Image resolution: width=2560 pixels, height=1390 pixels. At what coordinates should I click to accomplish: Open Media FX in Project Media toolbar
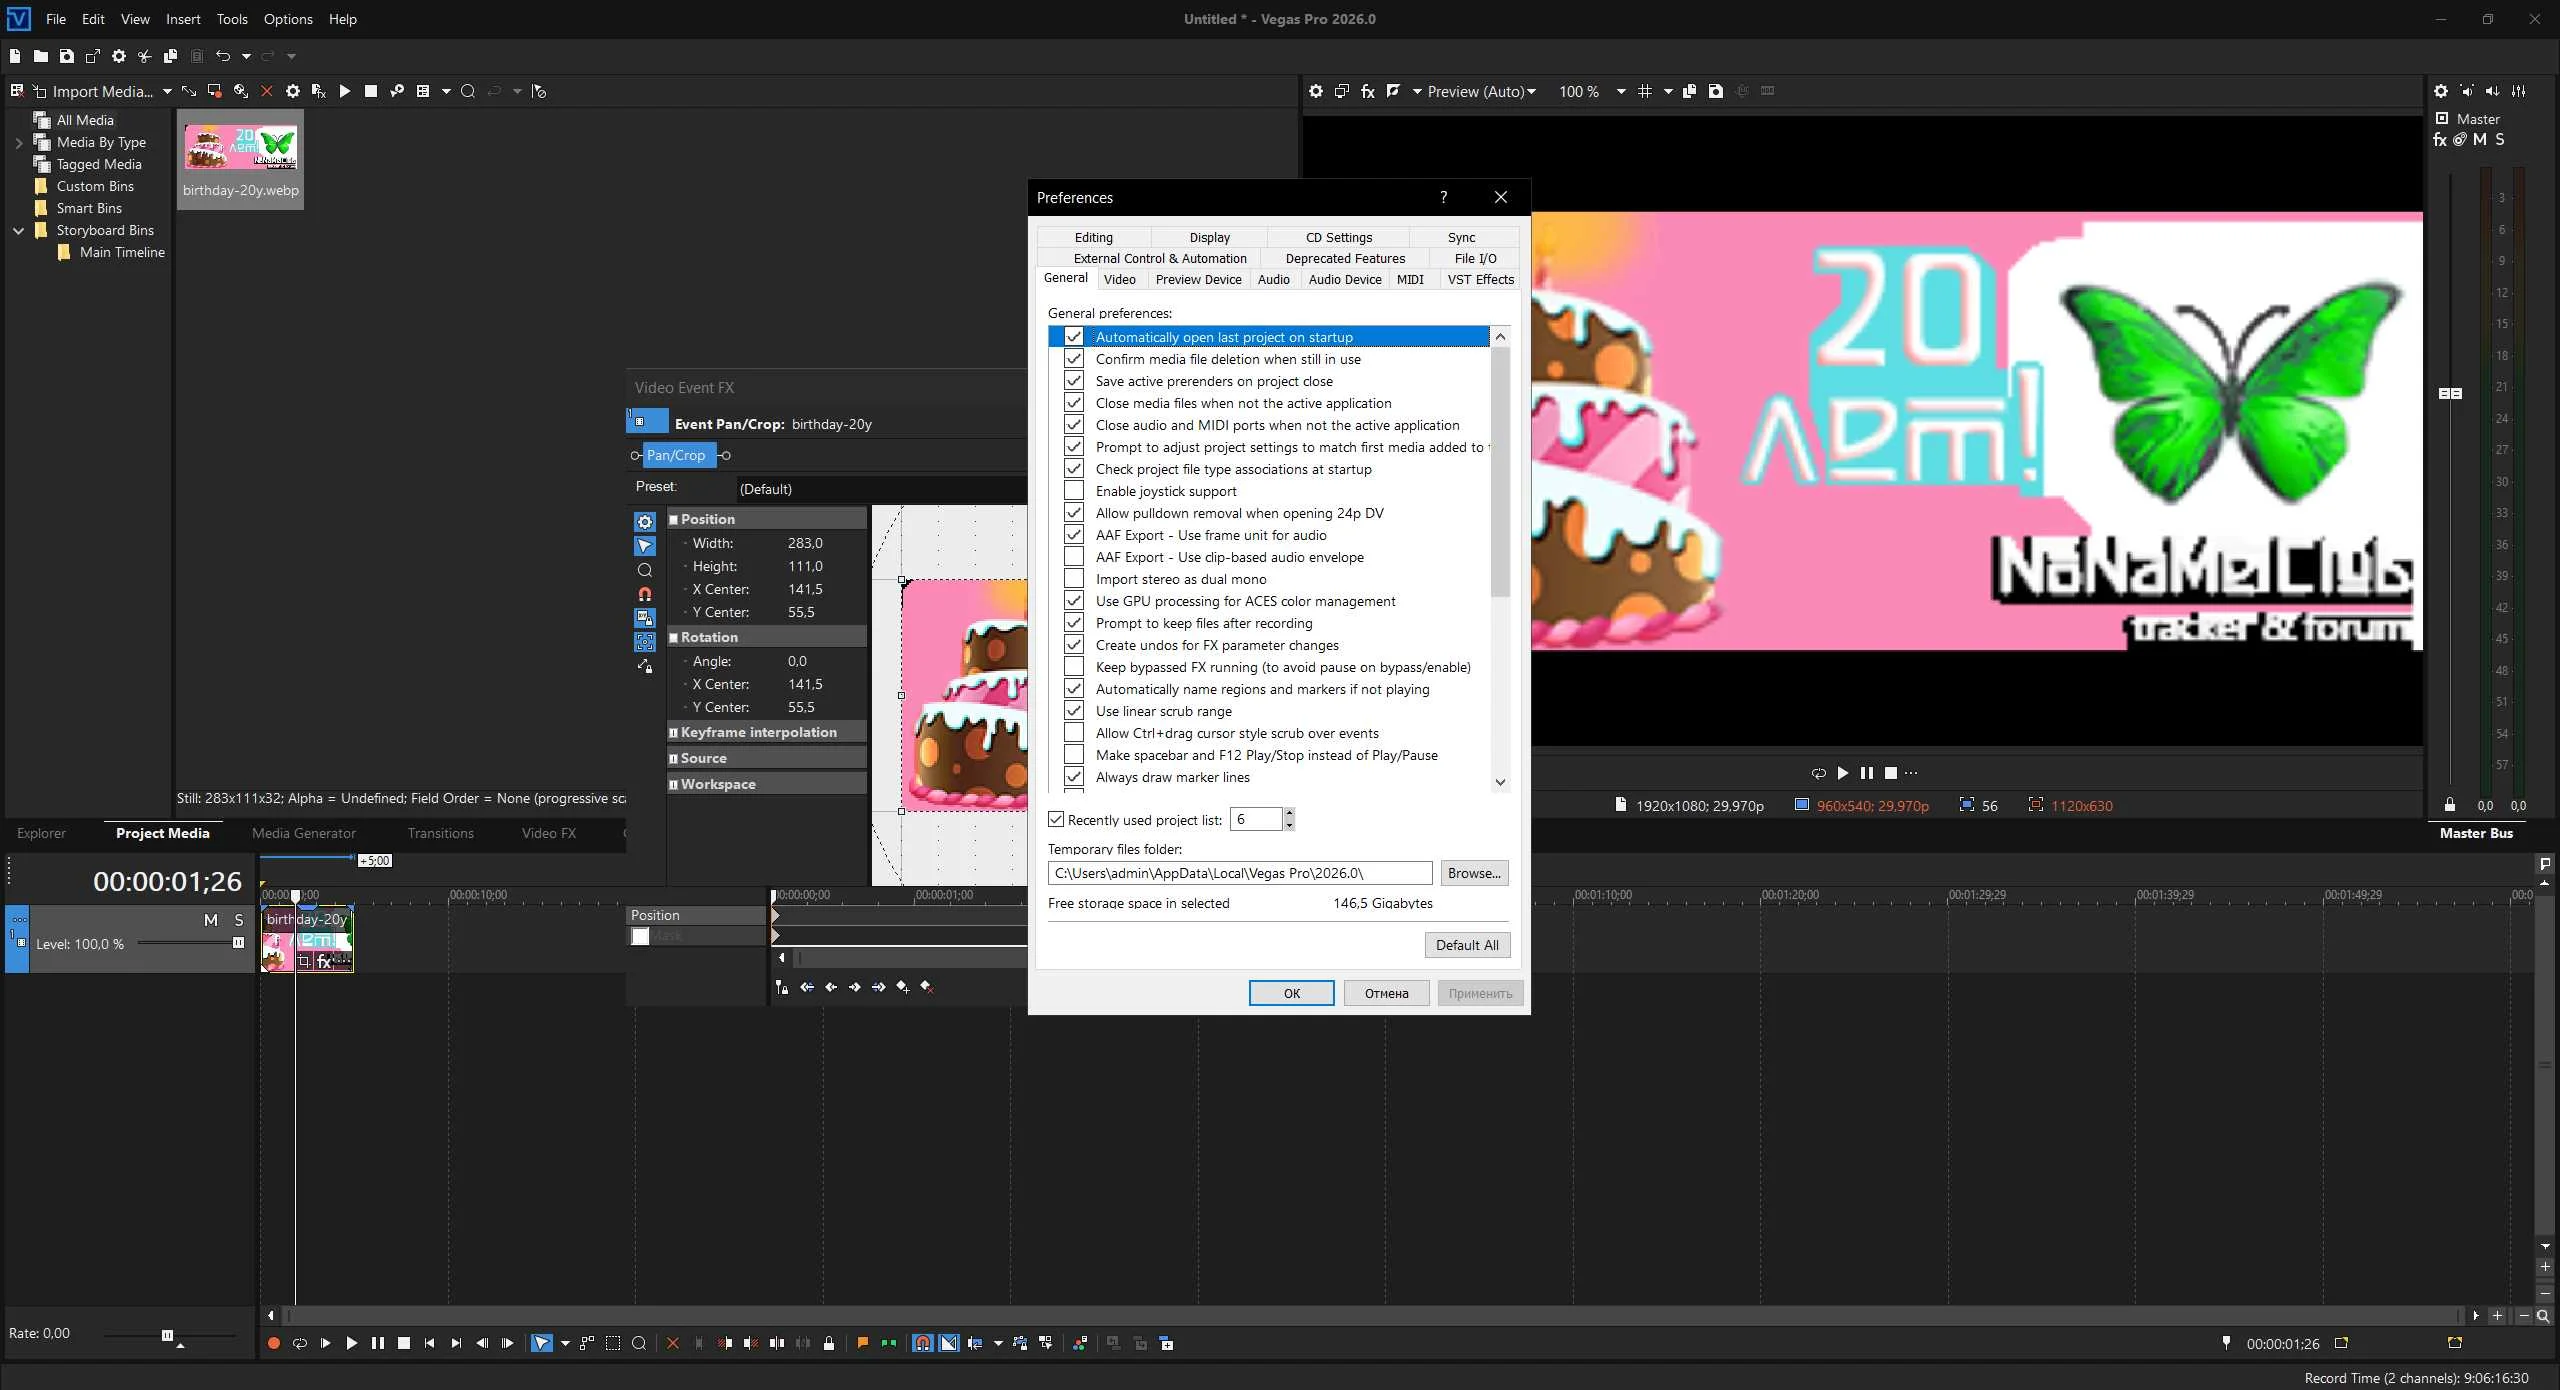coord(319,91)
